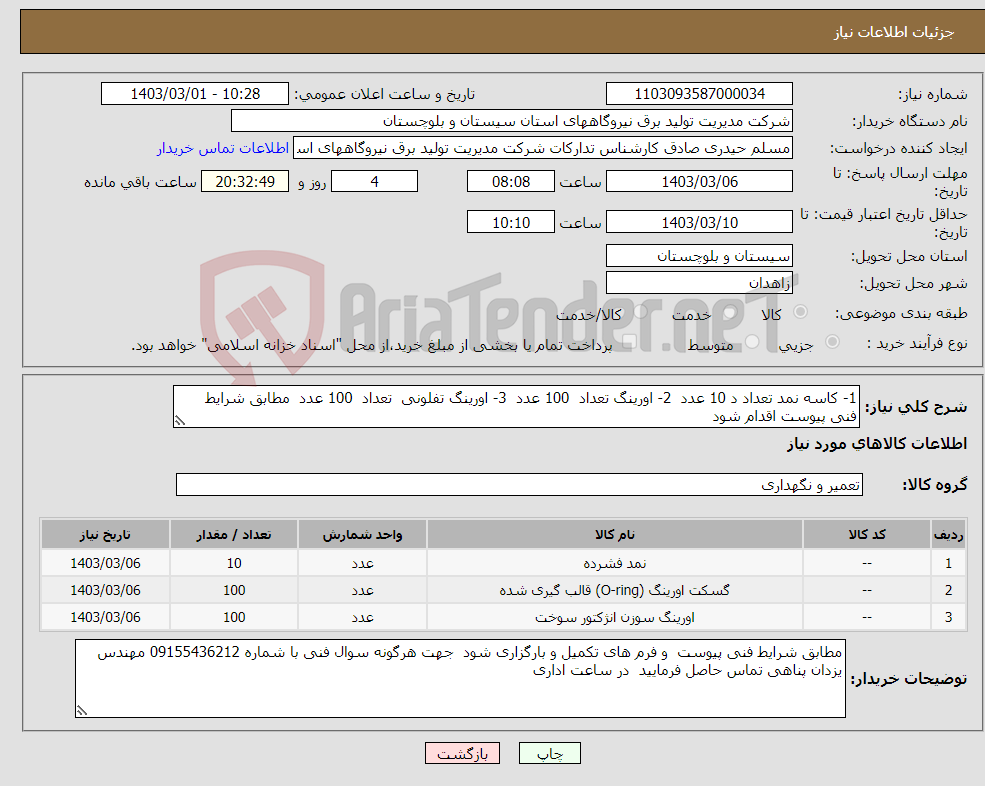This screenshot has height=786, width=985.
Task: Click the توضیحات خریدار label
Action: click(908, 679)
